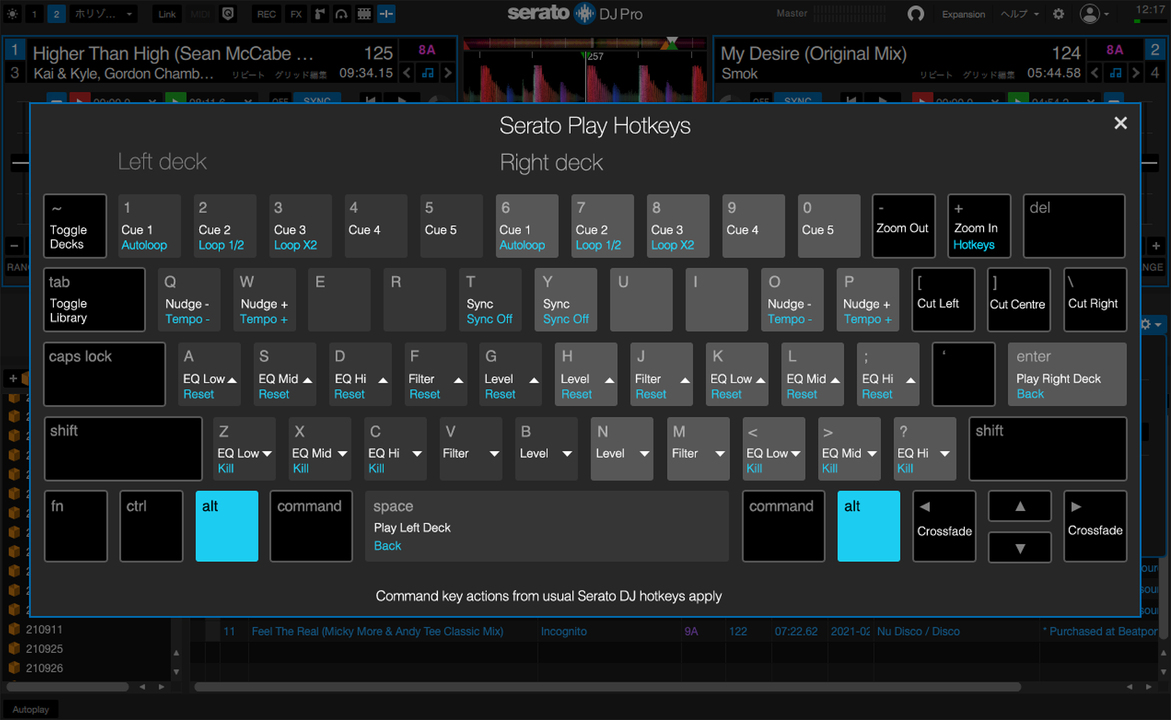Select the Feel The Real track row
Image resolution: width=1171 pixels, height=720 pixels.
tap(675, 631)
